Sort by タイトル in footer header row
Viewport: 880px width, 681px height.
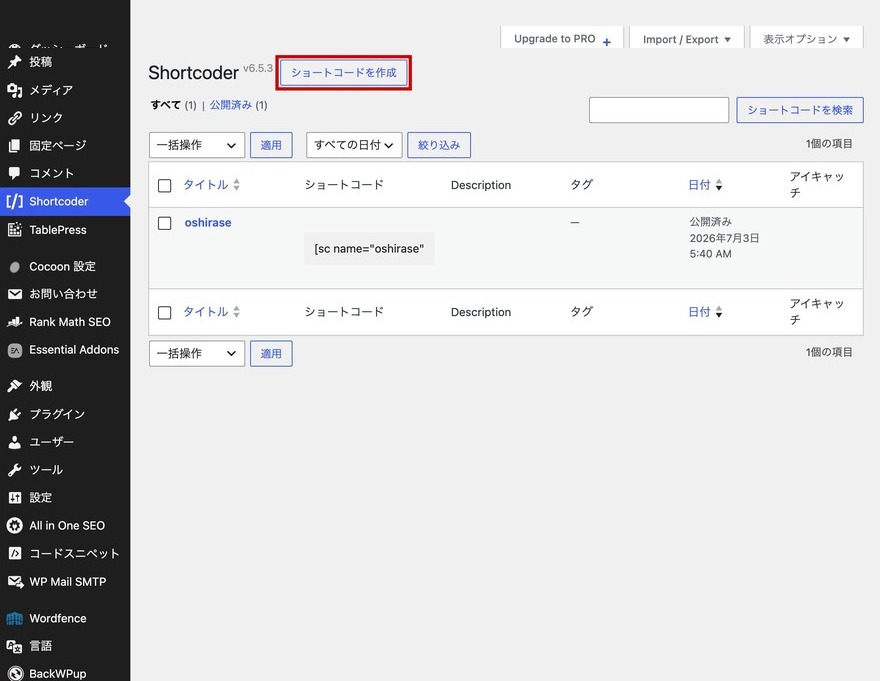[x=205, y=312]
